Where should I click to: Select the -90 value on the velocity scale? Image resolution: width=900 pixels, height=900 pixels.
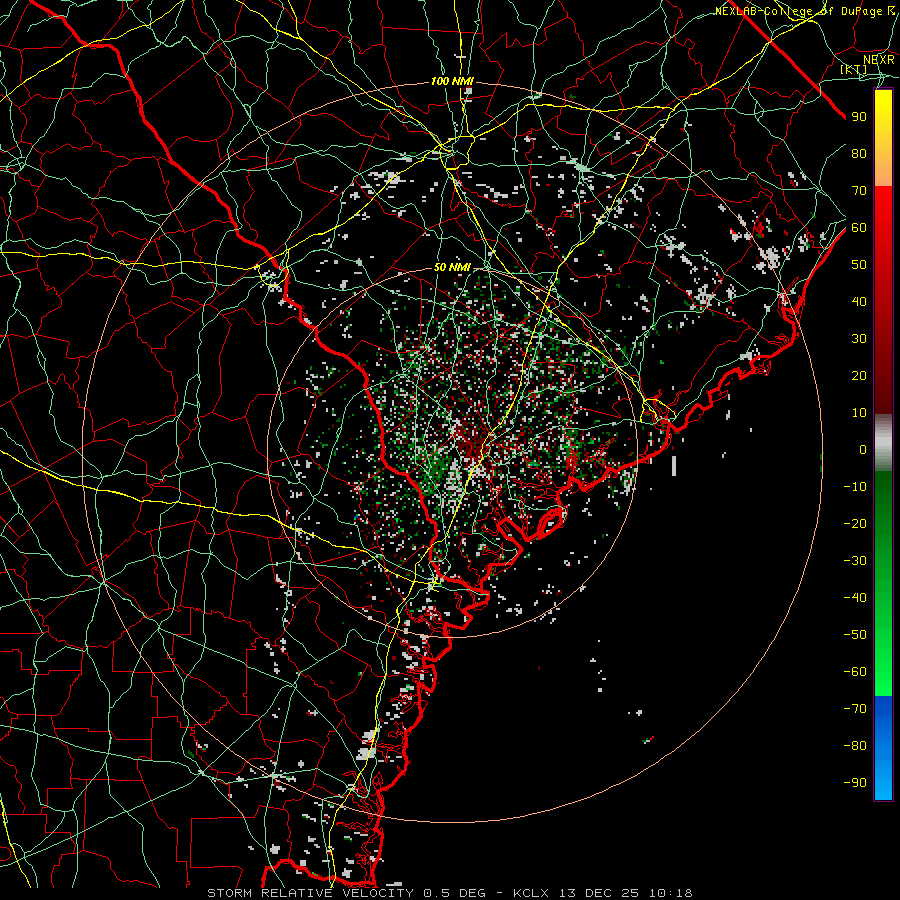pos(855,783)
